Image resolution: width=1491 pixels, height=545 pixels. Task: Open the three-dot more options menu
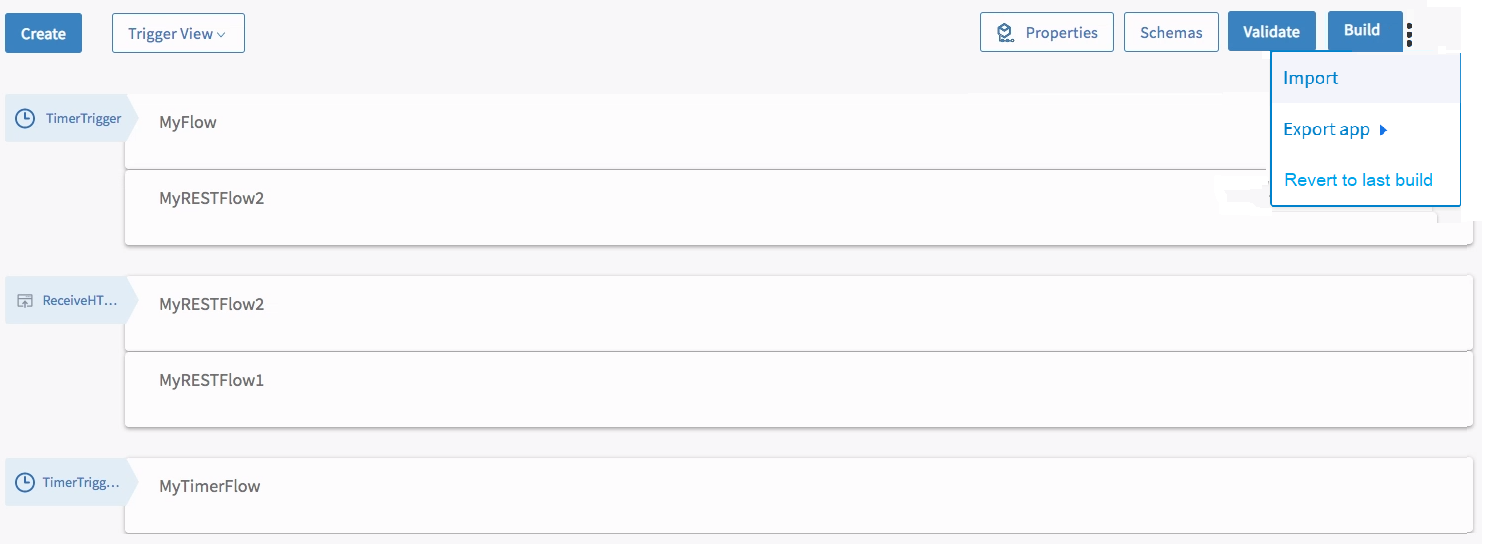(x=1409, y=35)
